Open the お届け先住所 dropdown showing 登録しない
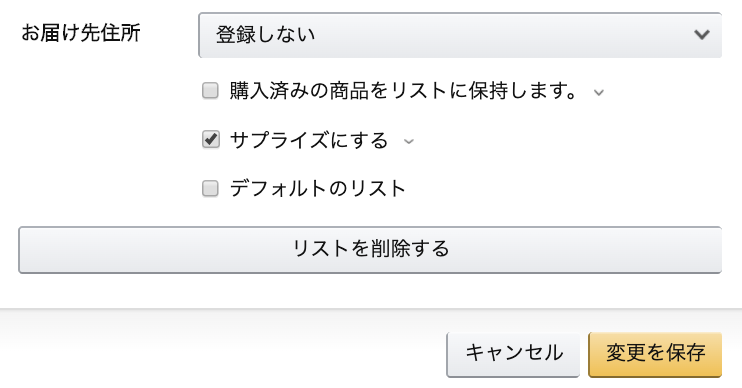The image size is (742, 388). (x=460, y=35)
